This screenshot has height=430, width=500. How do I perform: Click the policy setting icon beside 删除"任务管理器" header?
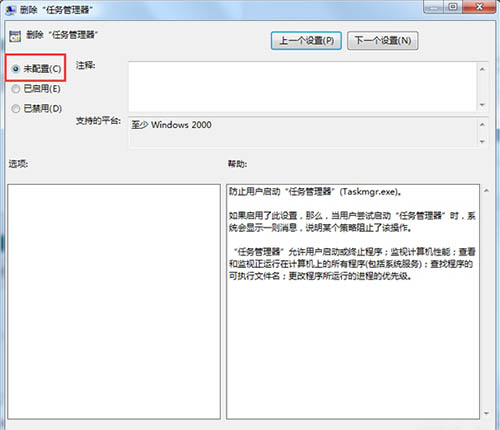coord(15,36)
